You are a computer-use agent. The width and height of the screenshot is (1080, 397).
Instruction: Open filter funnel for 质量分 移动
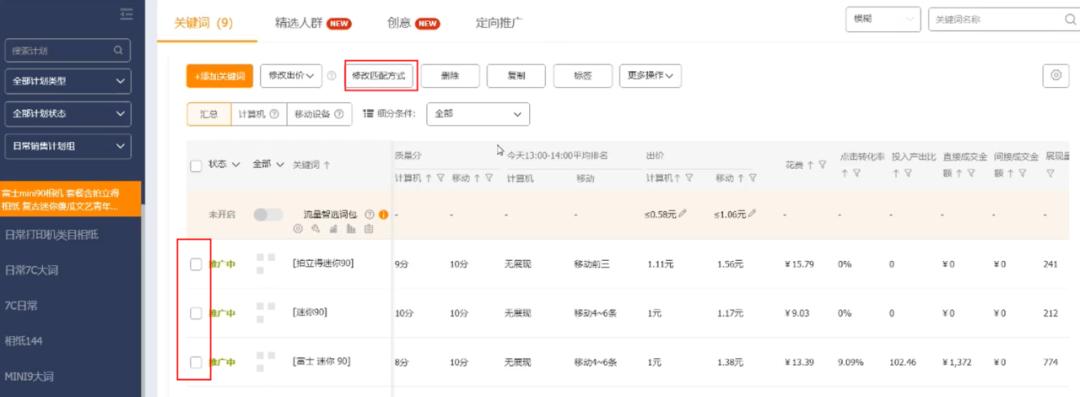[x=488, y=178]
